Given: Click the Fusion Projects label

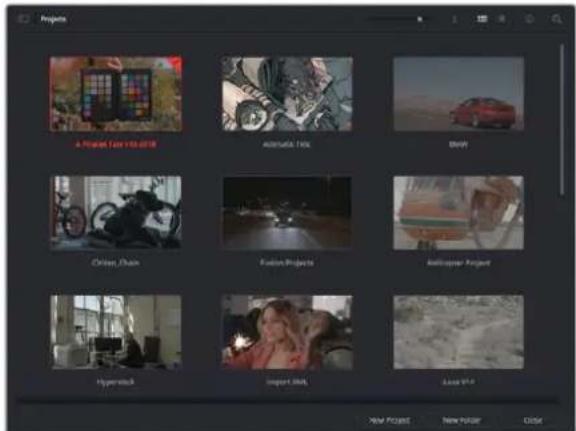Looking at the screenshot, I should click(x=287, y=263).
